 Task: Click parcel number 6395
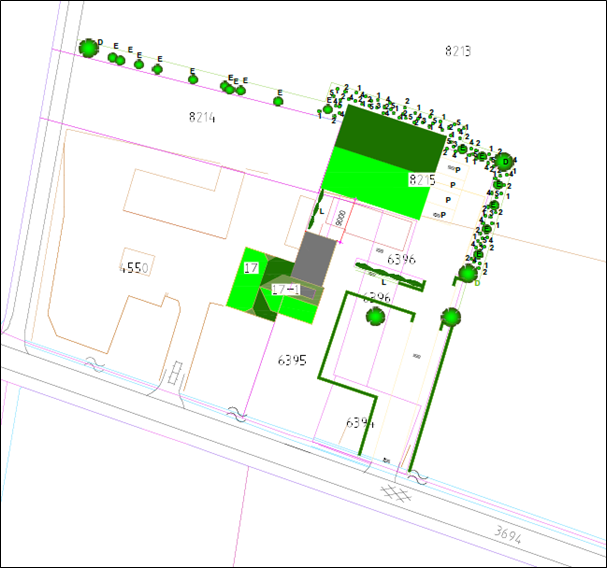[292, 360]
